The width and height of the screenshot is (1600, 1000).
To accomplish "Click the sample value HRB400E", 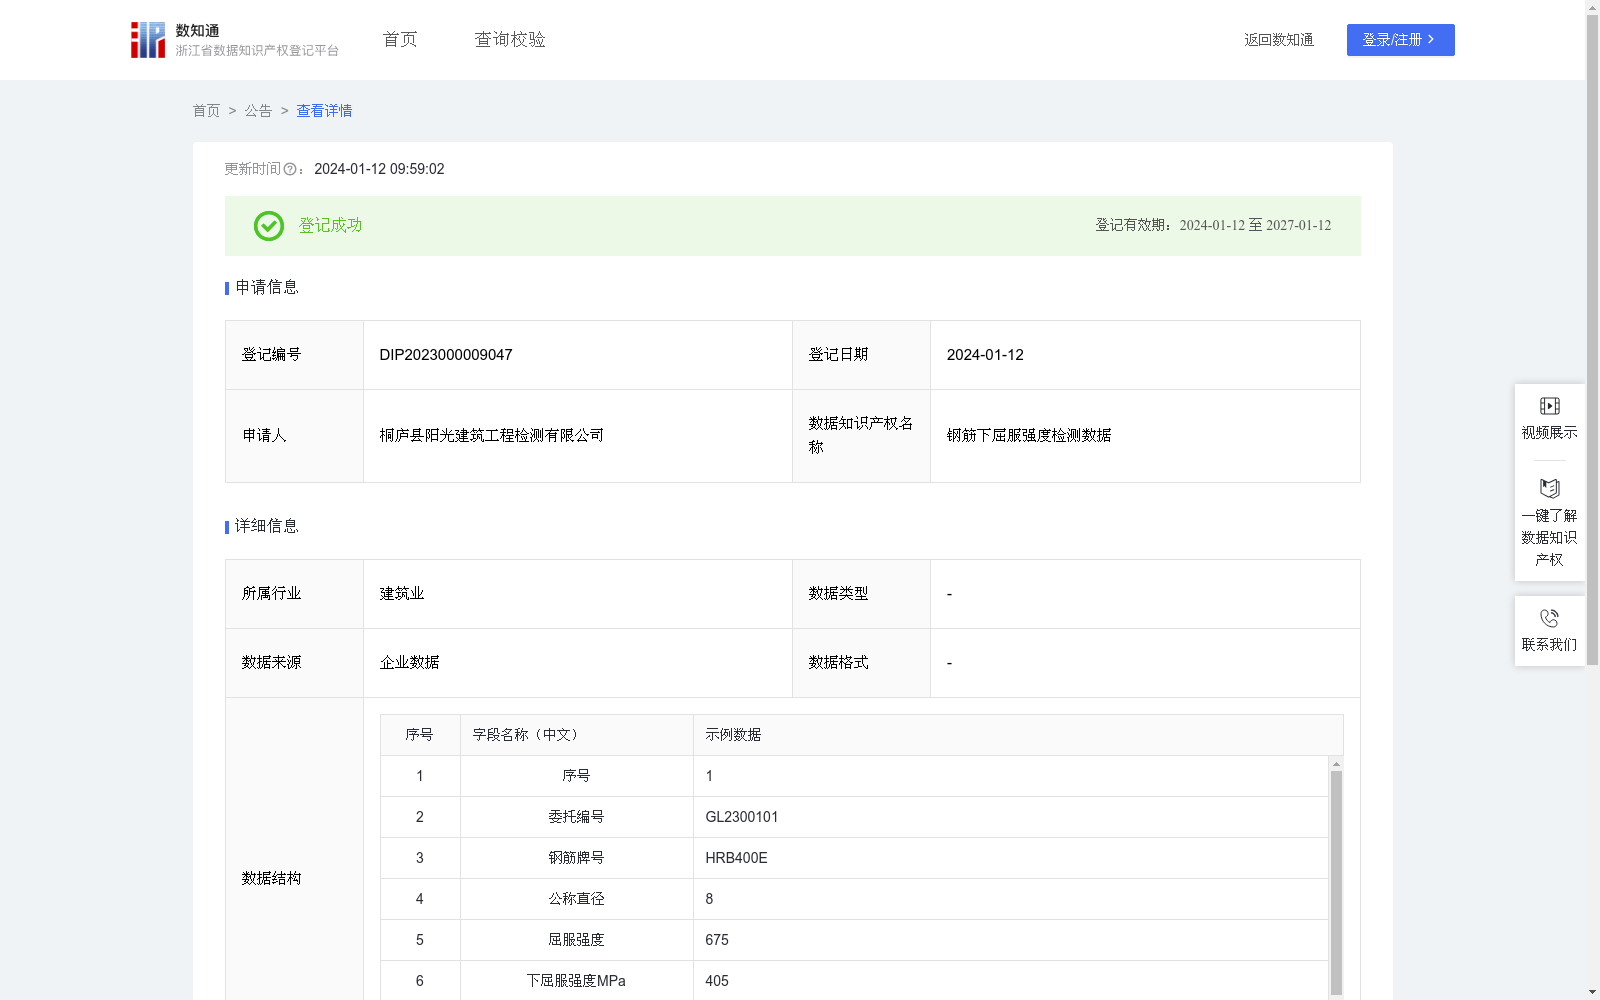I will (x=736, y=858).
